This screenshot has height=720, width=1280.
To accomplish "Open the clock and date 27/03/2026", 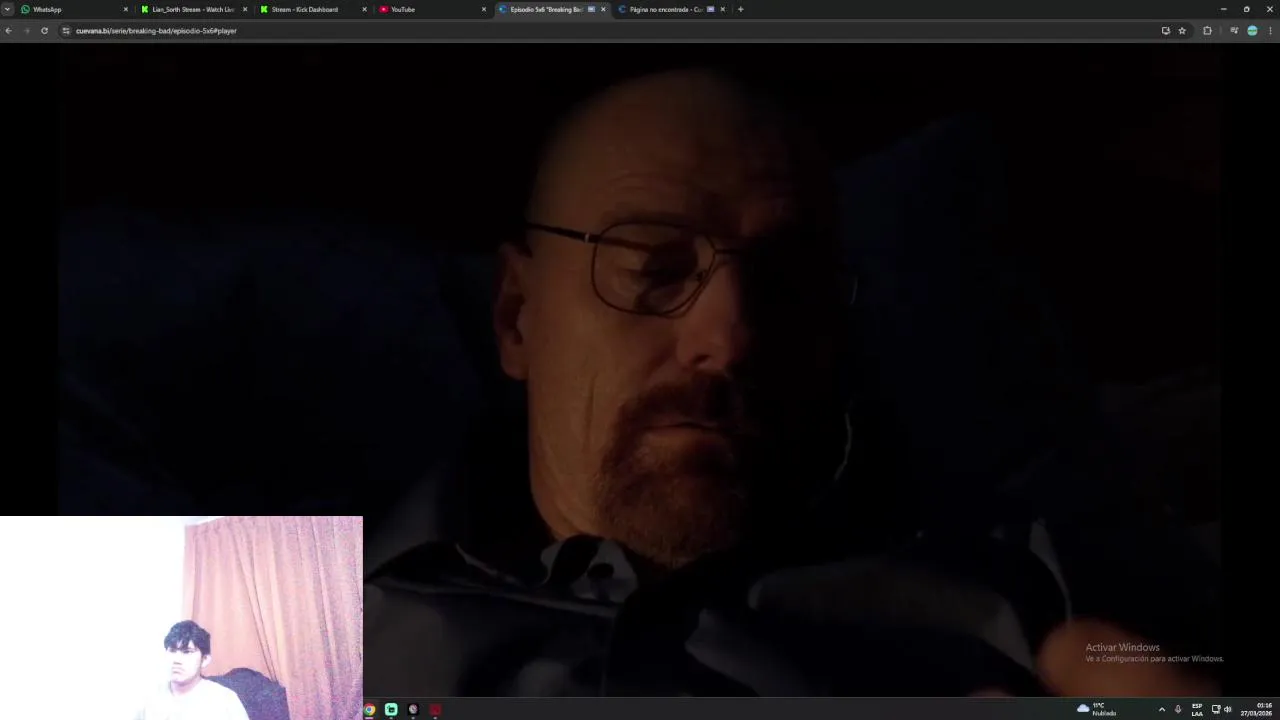I will (x=1256, y=709).
